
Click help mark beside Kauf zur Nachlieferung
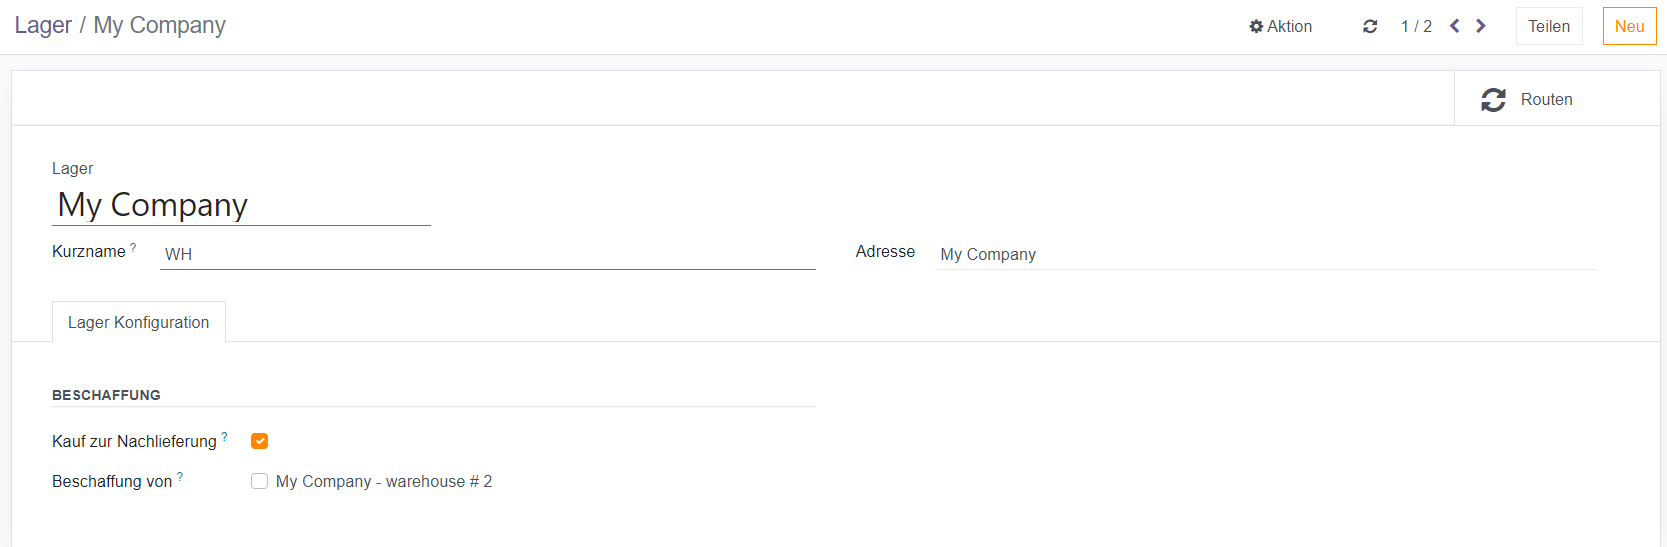[224, 437]
